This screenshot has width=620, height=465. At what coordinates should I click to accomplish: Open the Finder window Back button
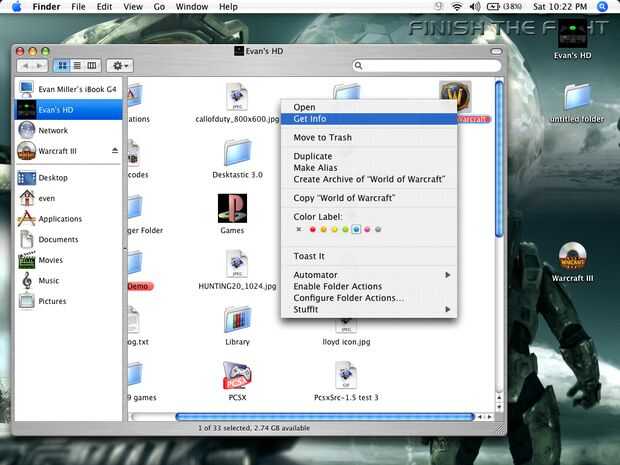click(25, 66)
